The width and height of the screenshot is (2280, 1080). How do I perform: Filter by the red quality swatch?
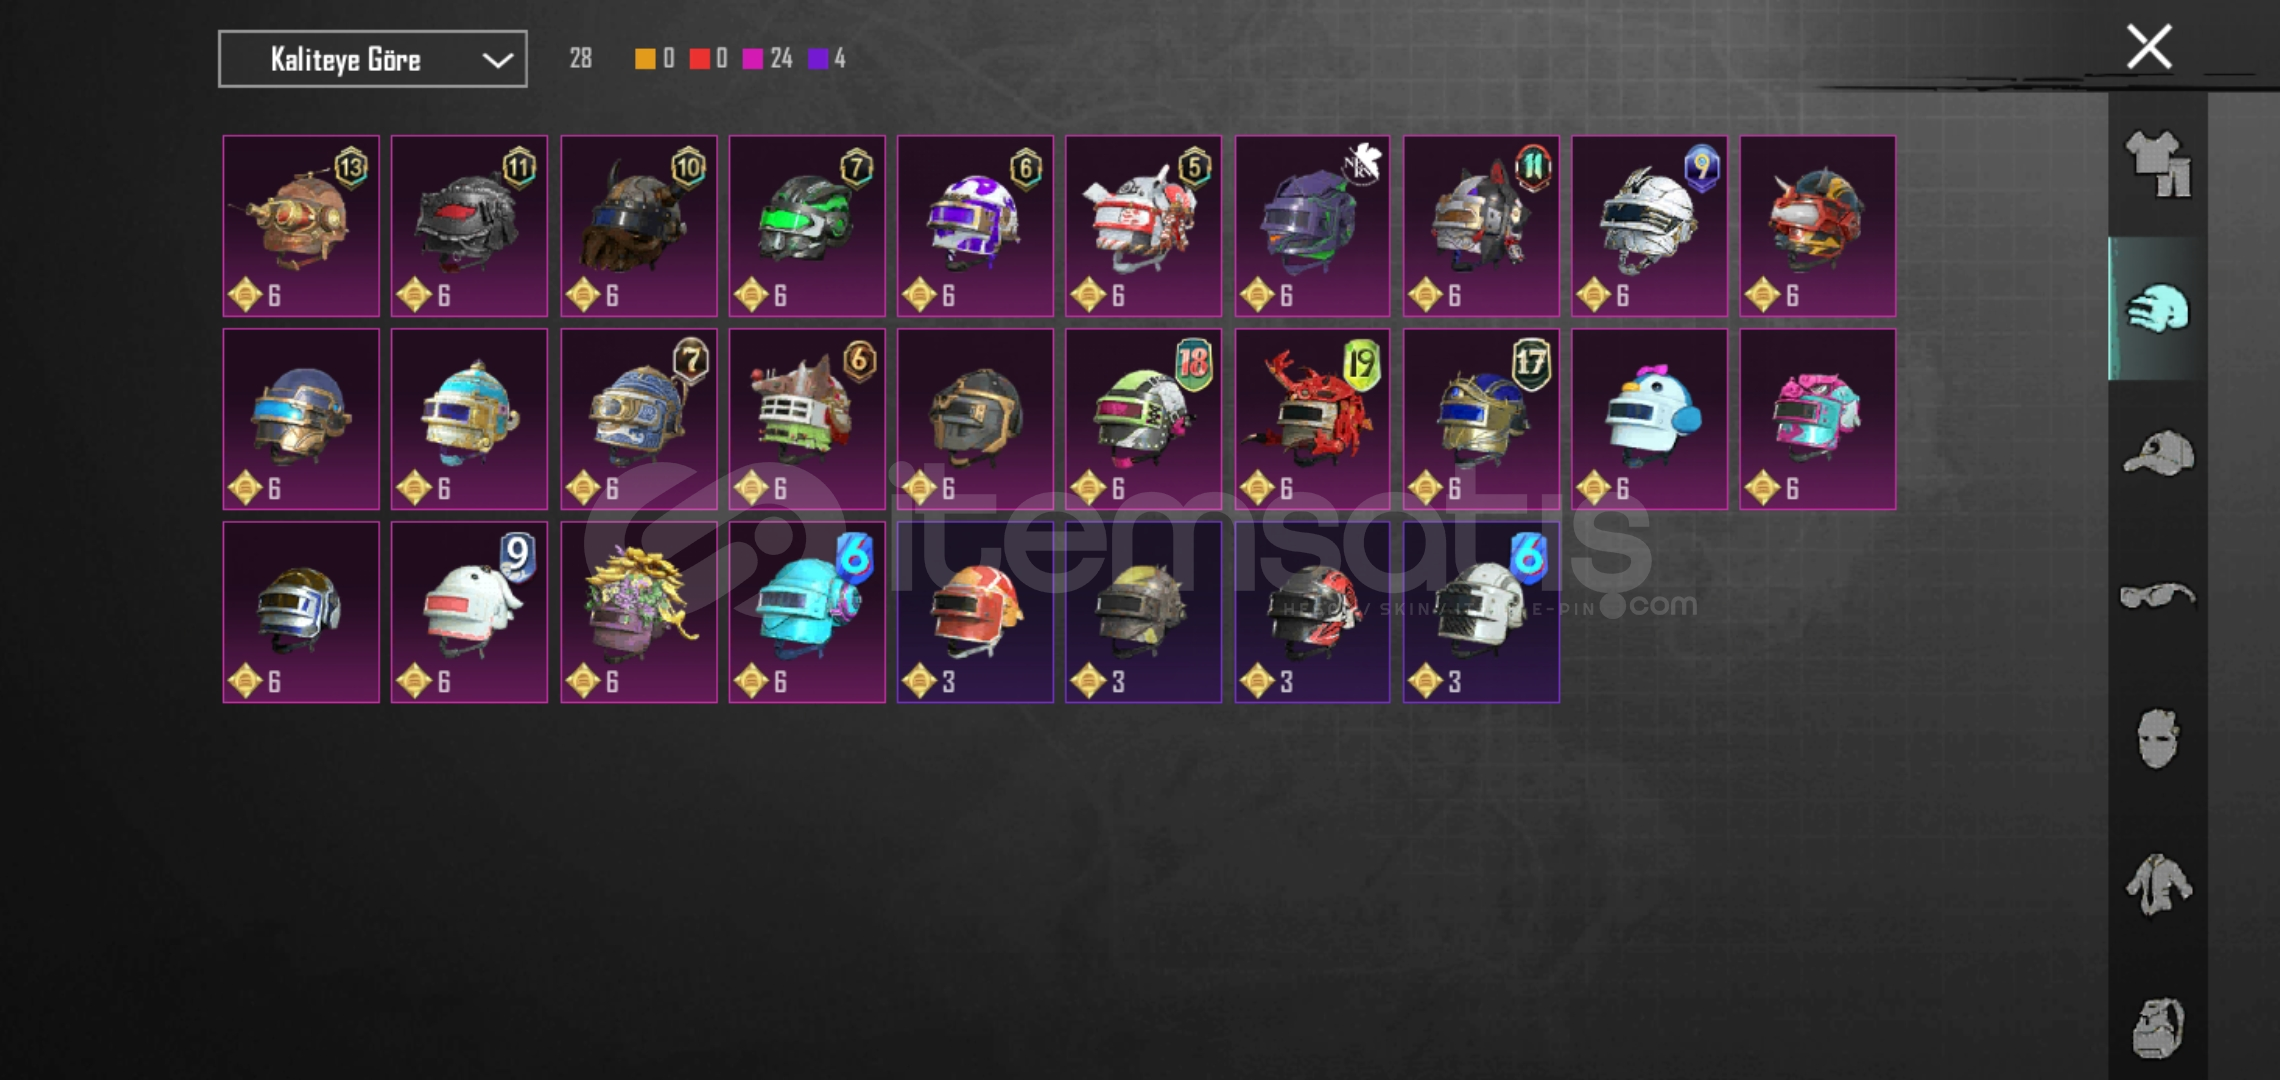[699, 59]
